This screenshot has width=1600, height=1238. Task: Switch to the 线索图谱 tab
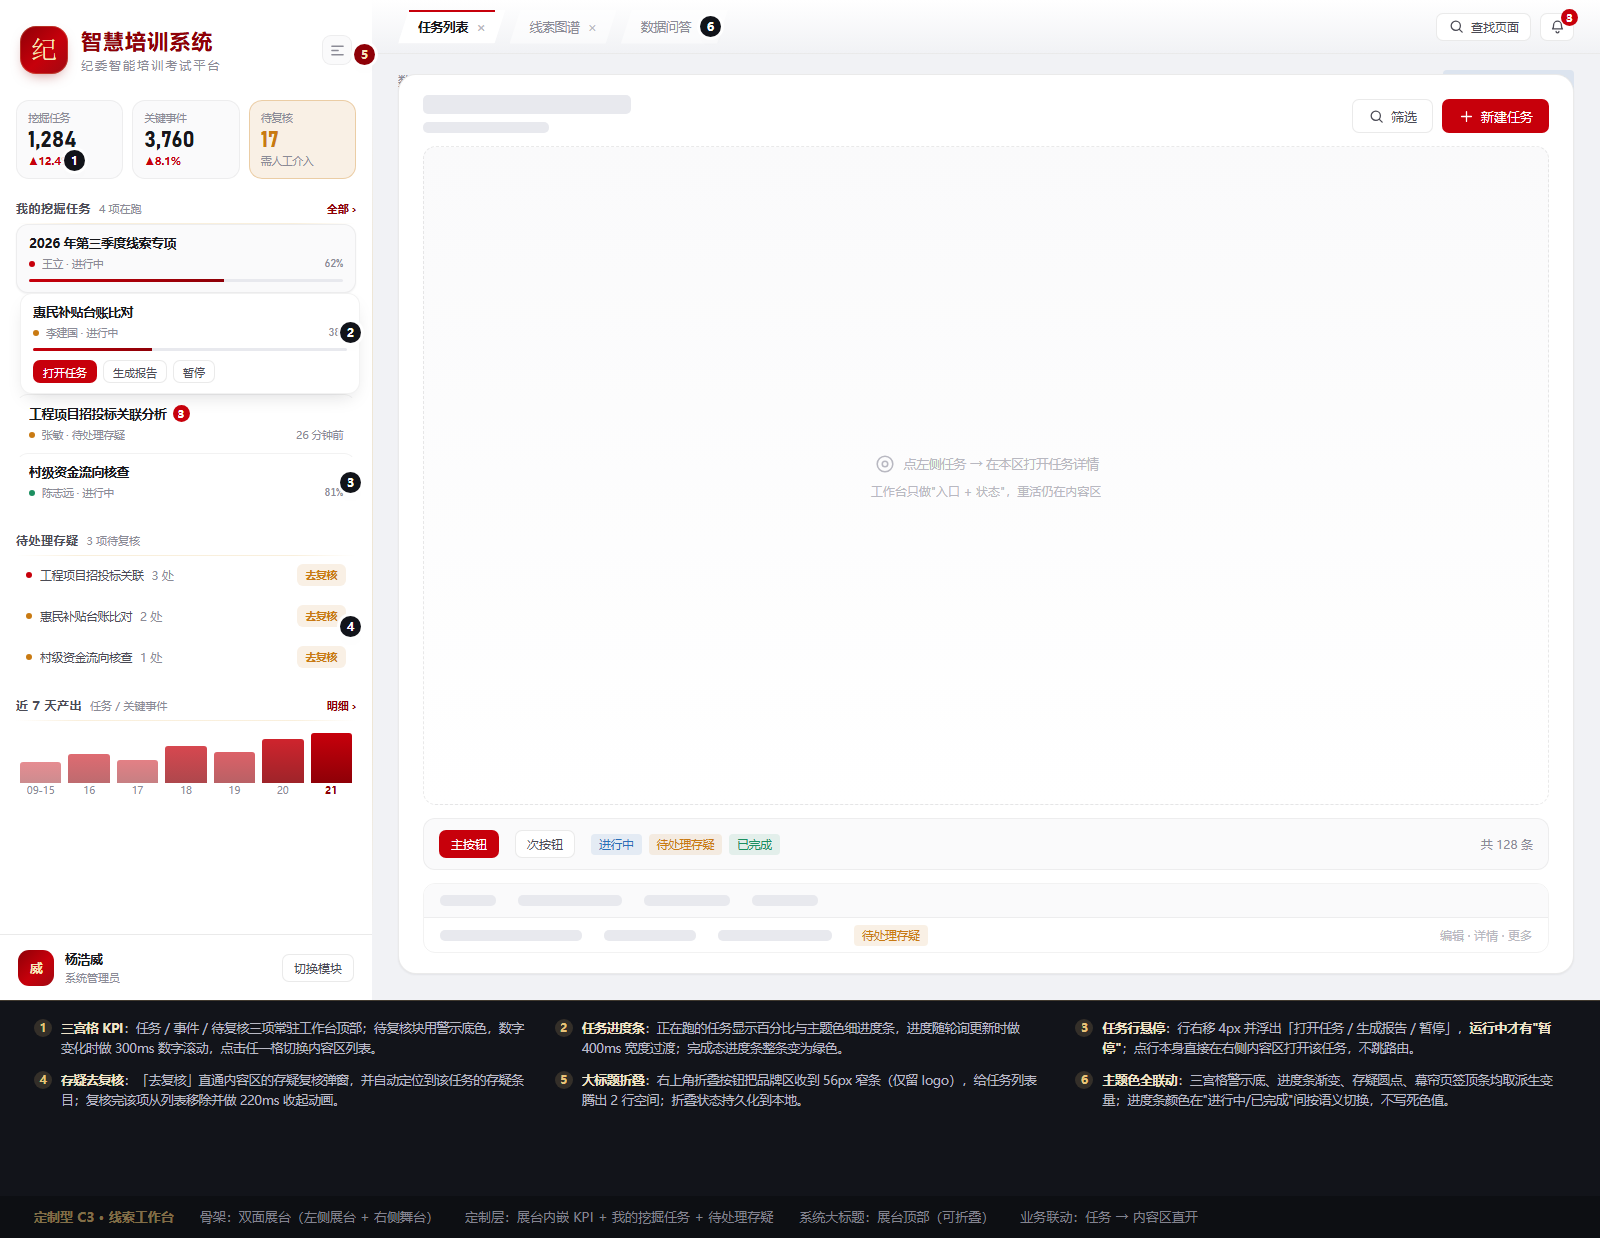(x=555, y=27)
